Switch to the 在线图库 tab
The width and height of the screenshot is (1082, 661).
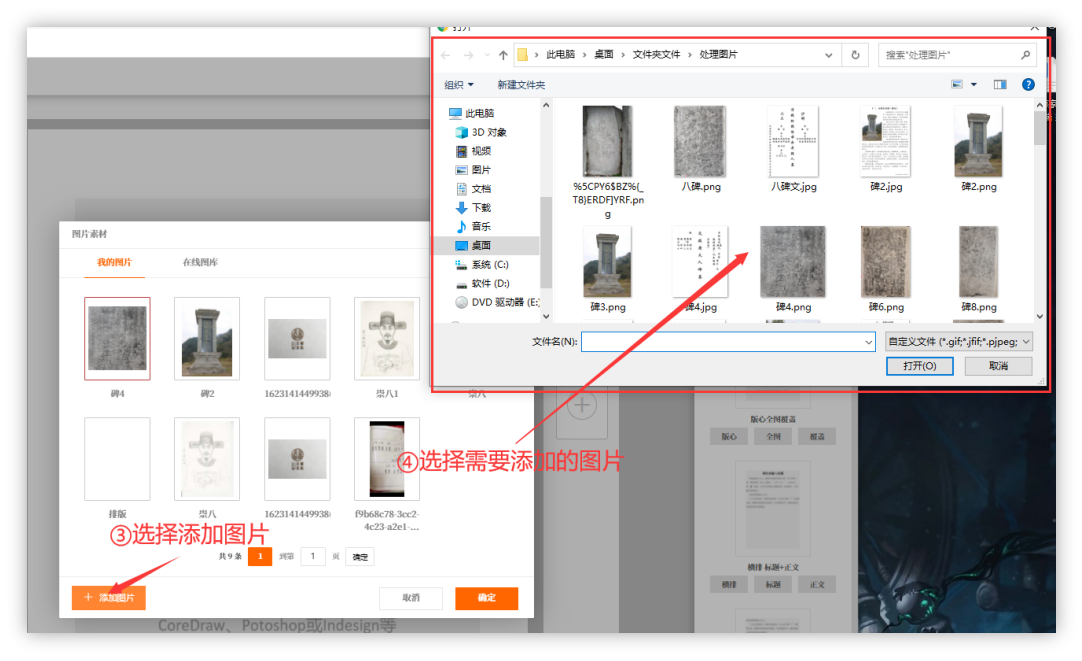[200, 262]
